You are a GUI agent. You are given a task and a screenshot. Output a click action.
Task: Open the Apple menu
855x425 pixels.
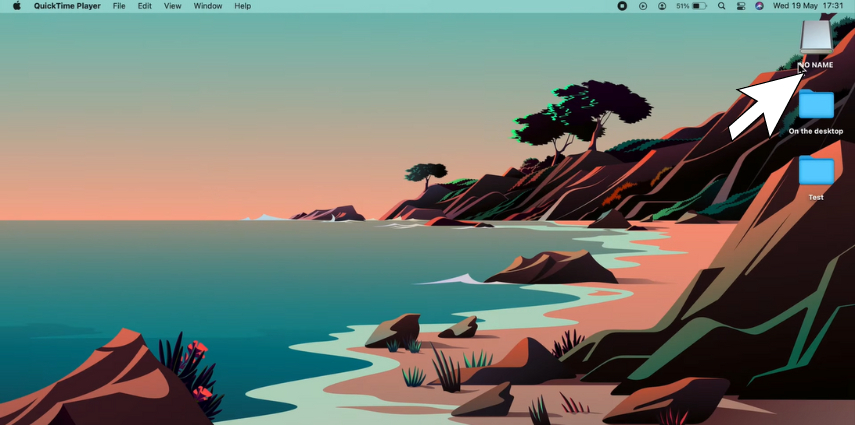pos(16,6)
